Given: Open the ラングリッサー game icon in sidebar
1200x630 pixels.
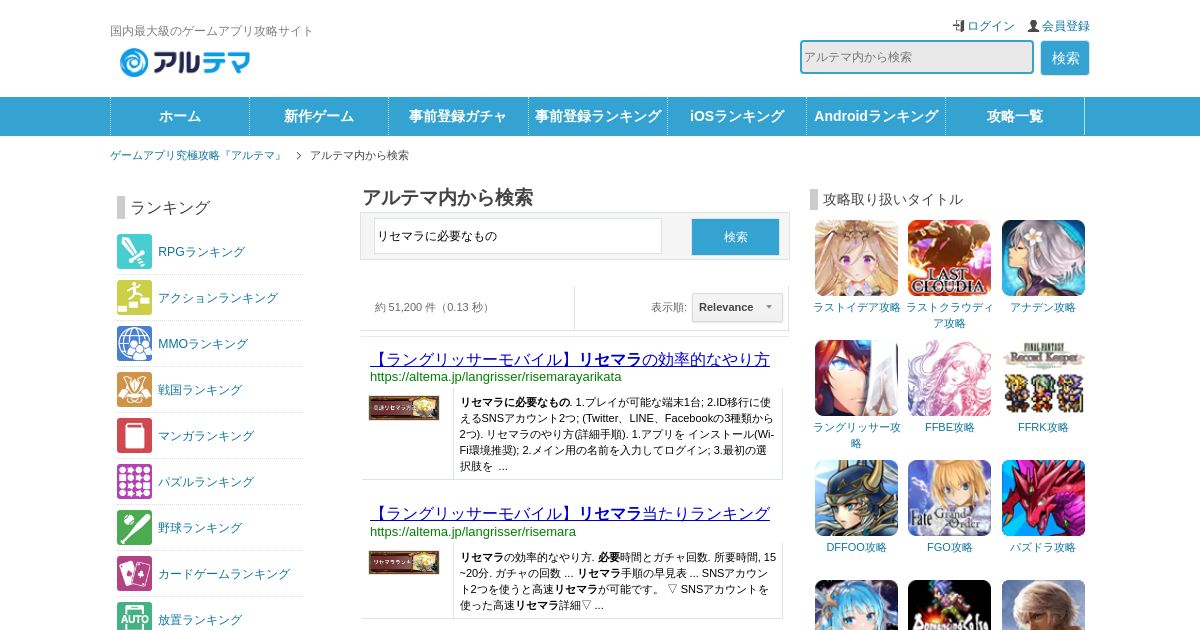Looking at the screenshot, I should (x=856, y=378).
